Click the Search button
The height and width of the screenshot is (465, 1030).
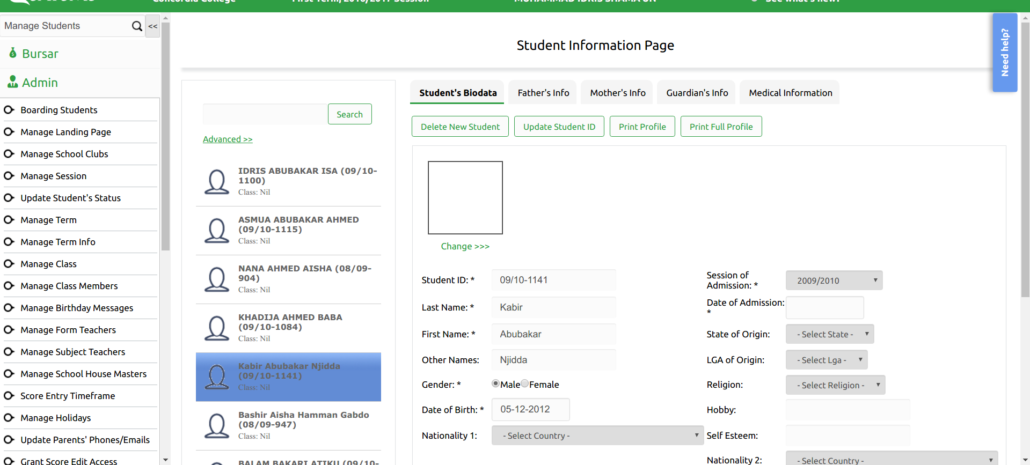[349, 114]
